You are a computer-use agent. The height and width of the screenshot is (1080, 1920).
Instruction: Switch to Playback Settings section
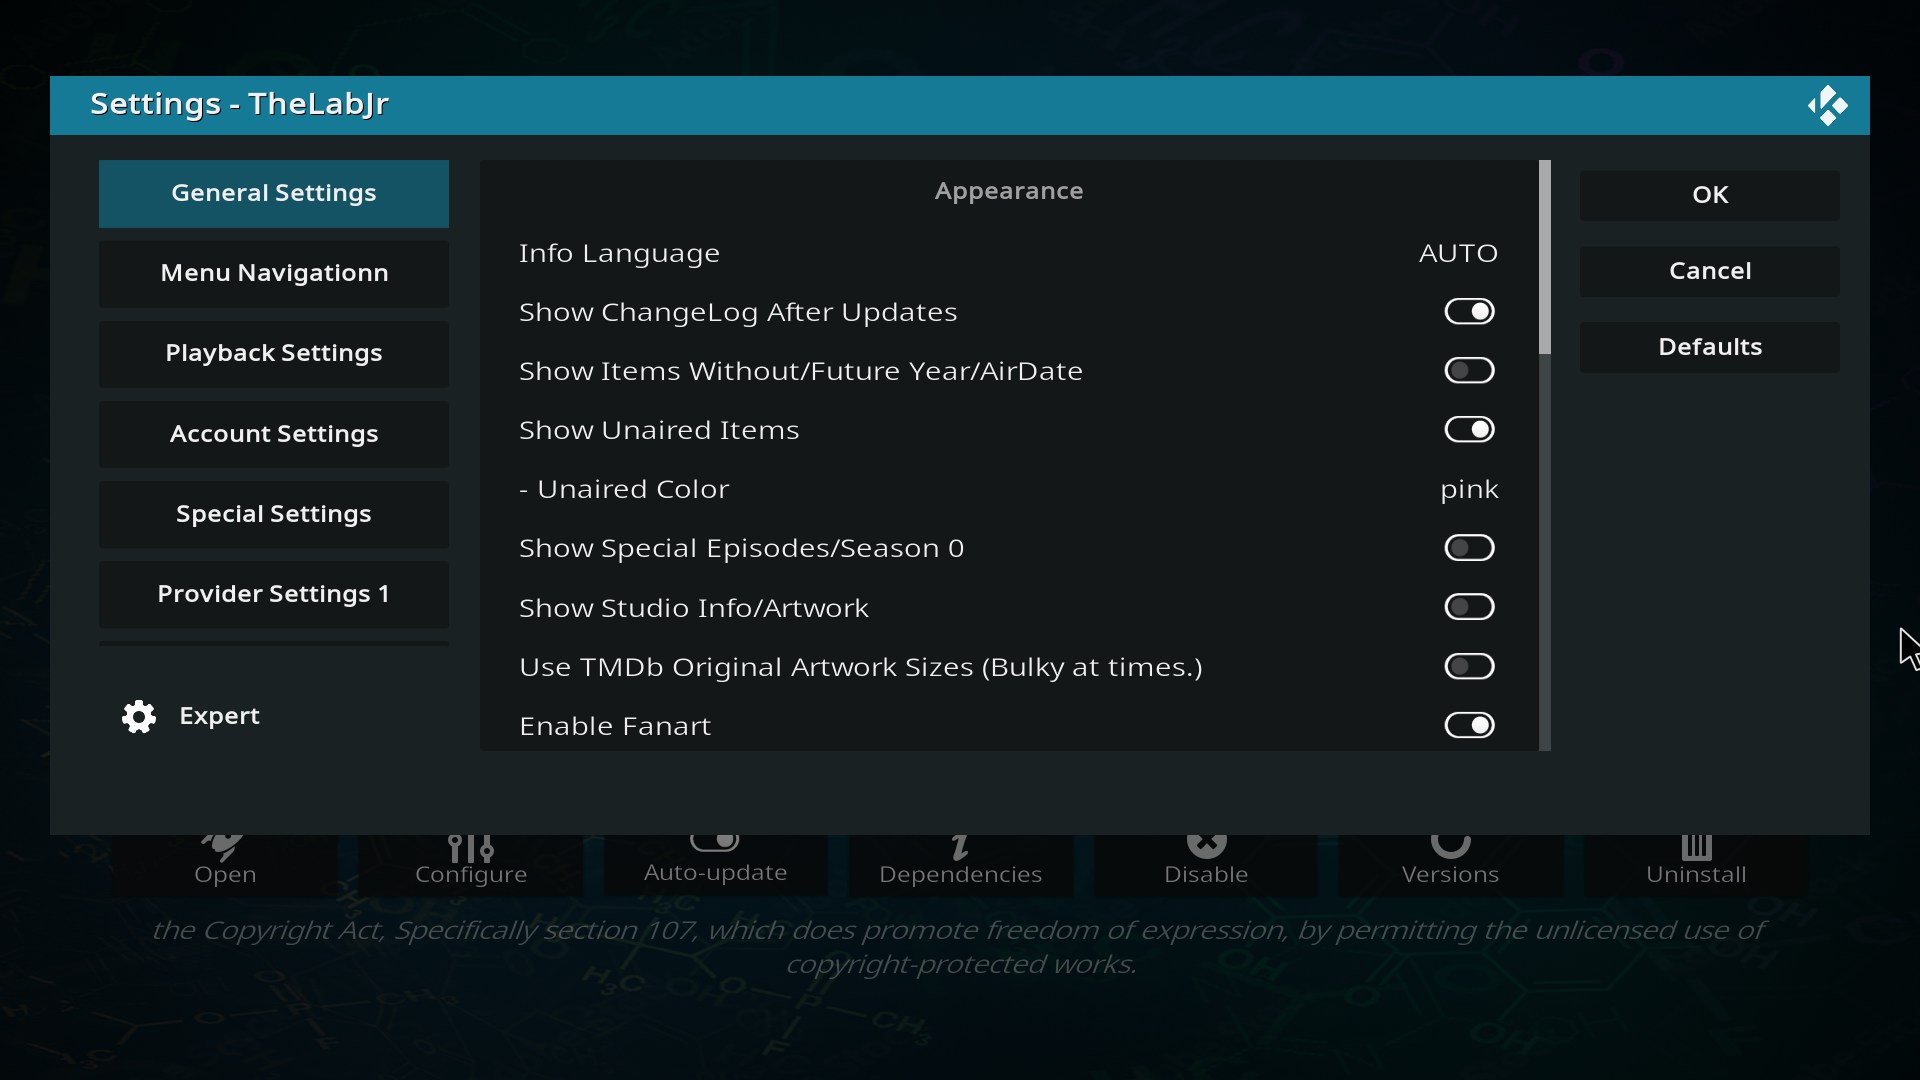[x=273, y=353]
